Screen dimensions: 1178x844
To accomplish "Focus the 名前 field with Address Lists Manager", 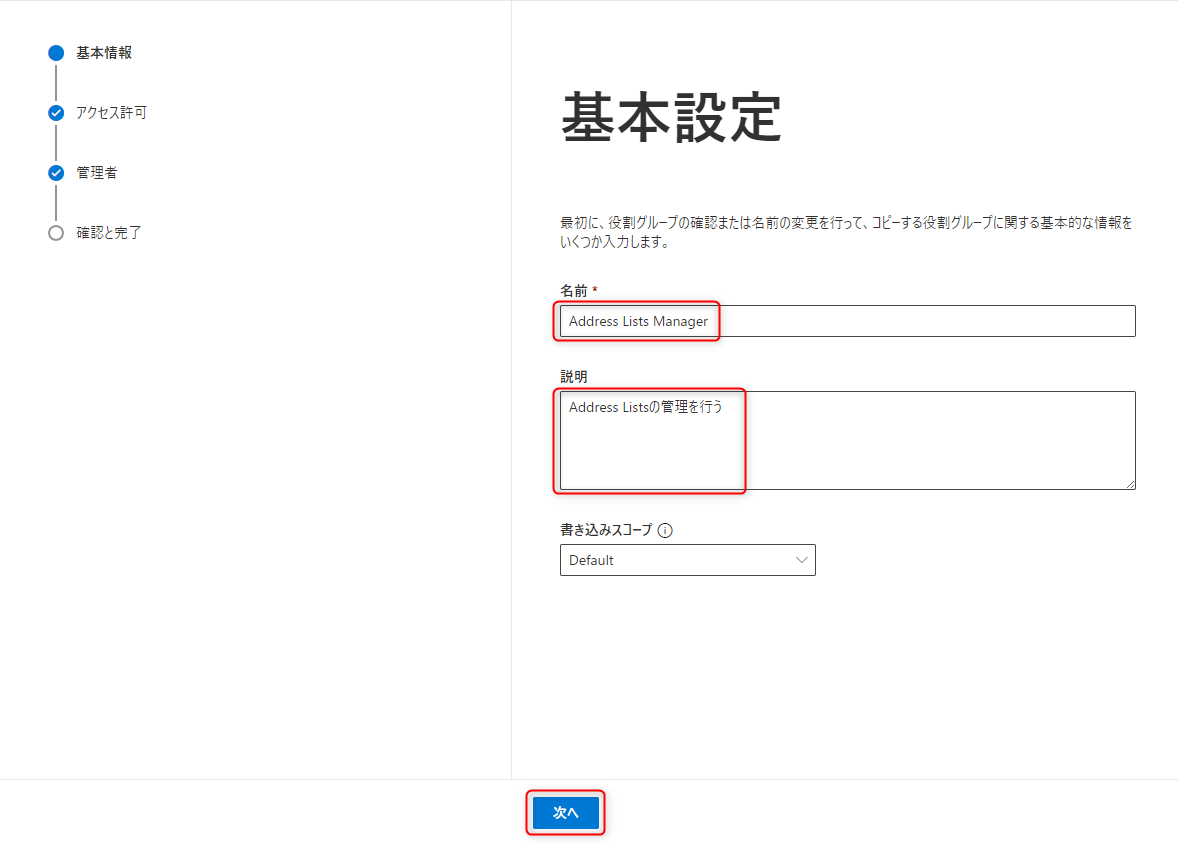I will click(846, 321).
